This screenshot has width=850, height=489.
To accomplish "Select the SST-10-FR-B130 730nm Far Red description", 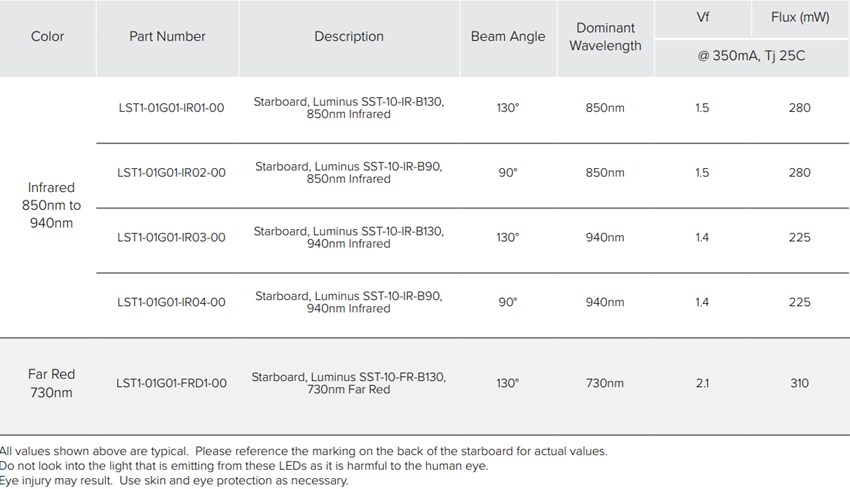I will [x=349, y=383].
